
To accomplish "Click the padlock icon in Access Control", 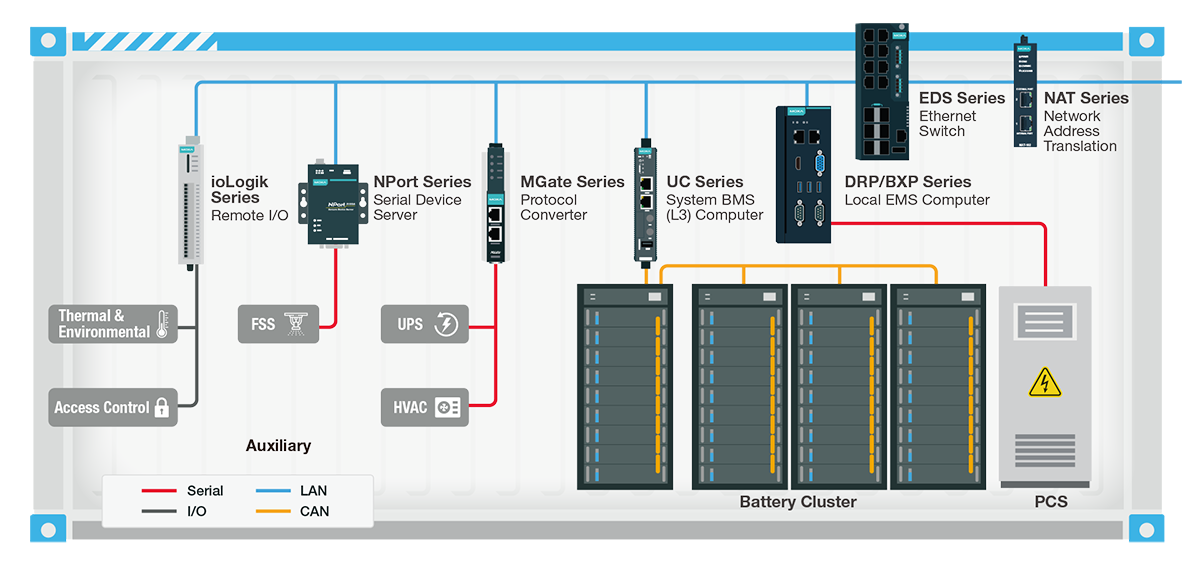I will 161,407.
